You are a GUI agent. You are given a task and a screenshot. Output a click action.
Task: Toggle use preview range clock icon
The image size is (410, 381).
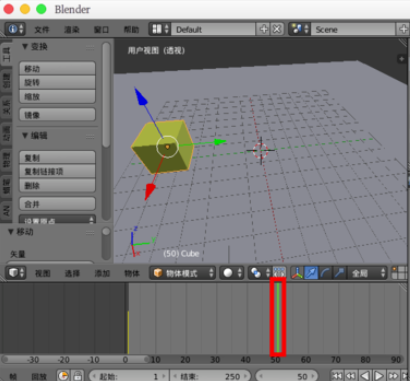click(x=63, y=376)
